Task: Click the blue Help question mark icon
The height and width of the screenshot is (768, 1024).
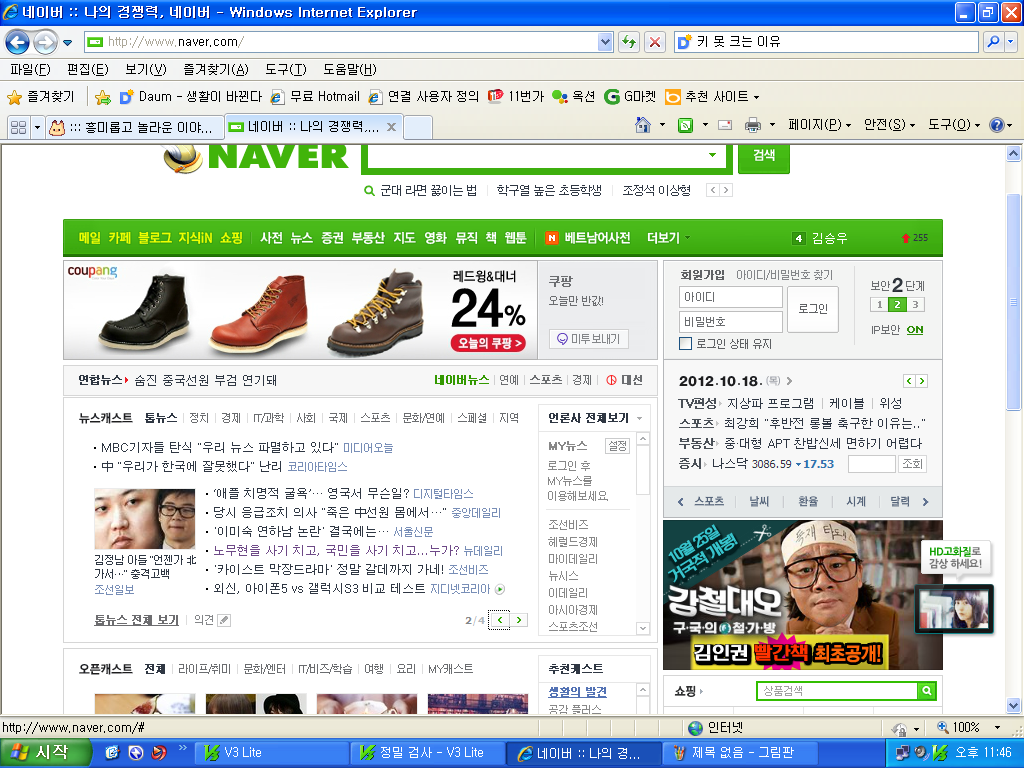Action: (997, 125)
